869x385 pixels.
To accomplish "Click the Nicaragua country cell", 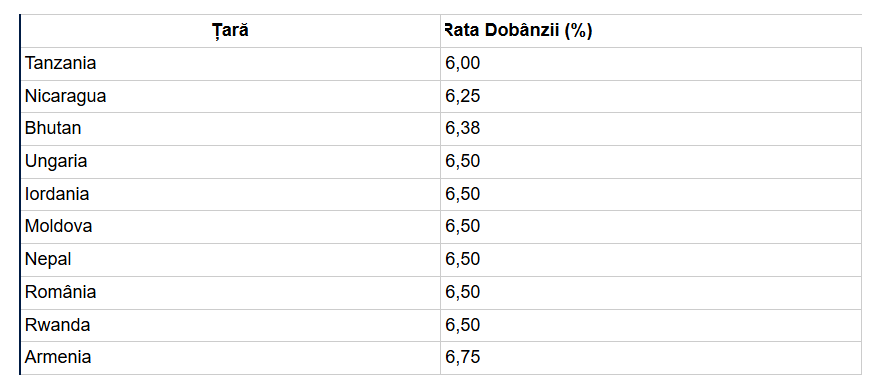I will point(231,96).
